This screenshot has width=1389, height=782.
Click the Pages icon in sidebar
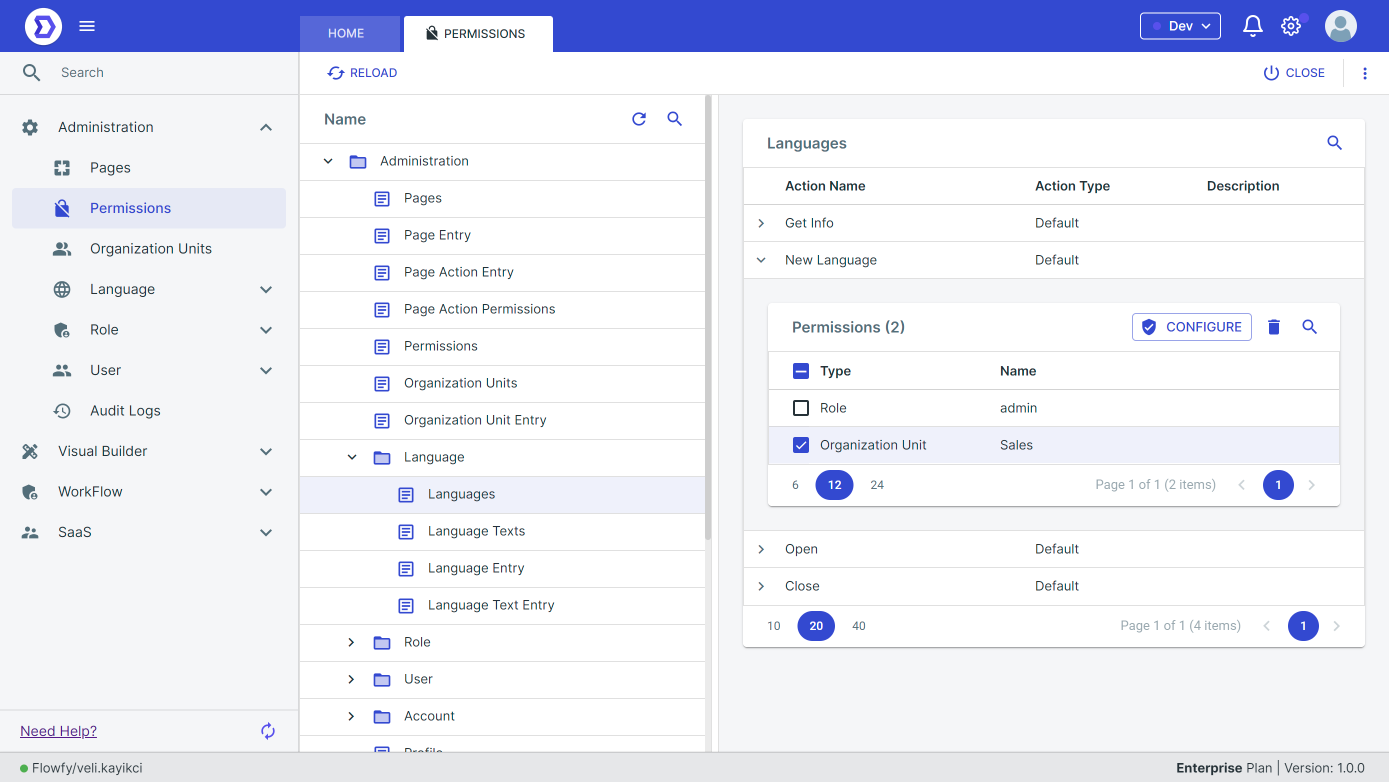pyautogui.click(x=62, y=168)
